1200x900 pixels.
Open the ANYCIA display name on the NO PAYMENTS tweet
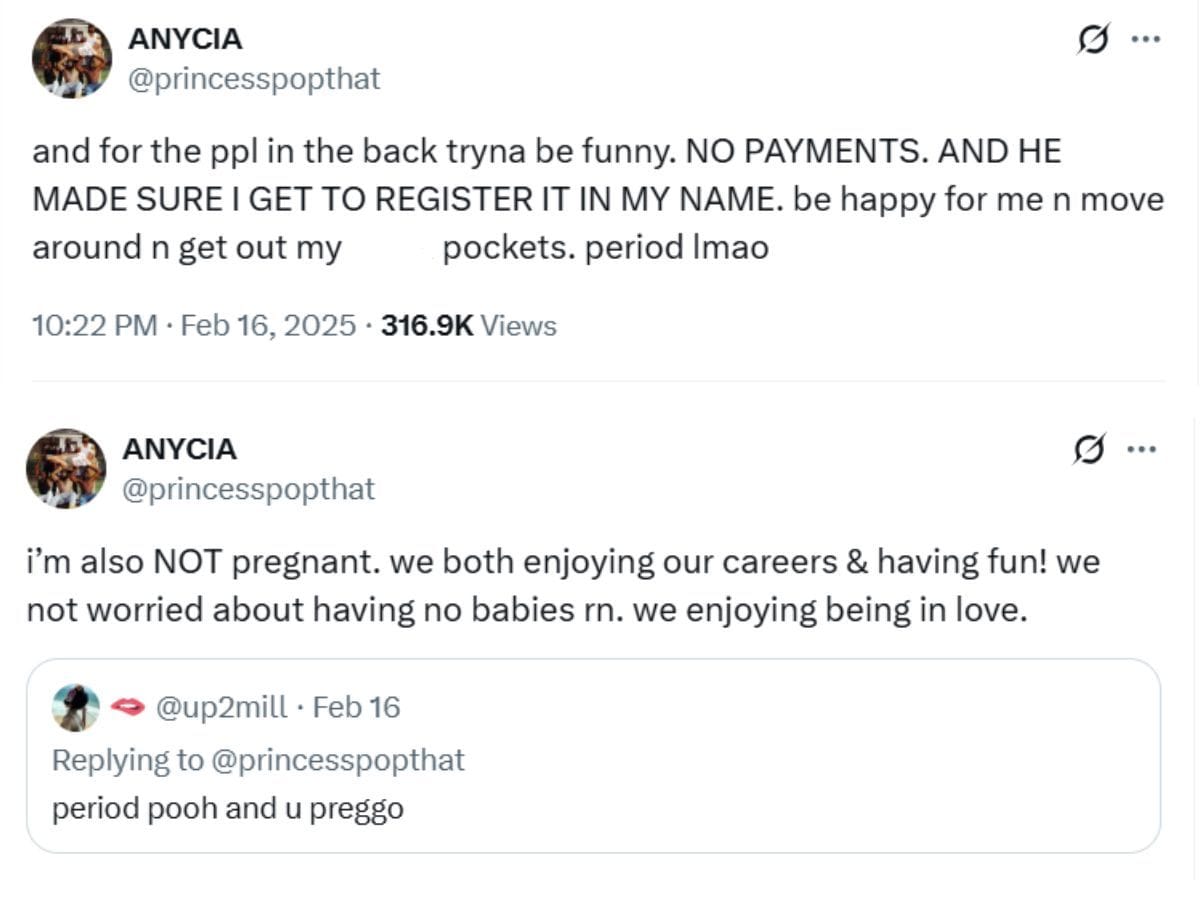[185, 38]
